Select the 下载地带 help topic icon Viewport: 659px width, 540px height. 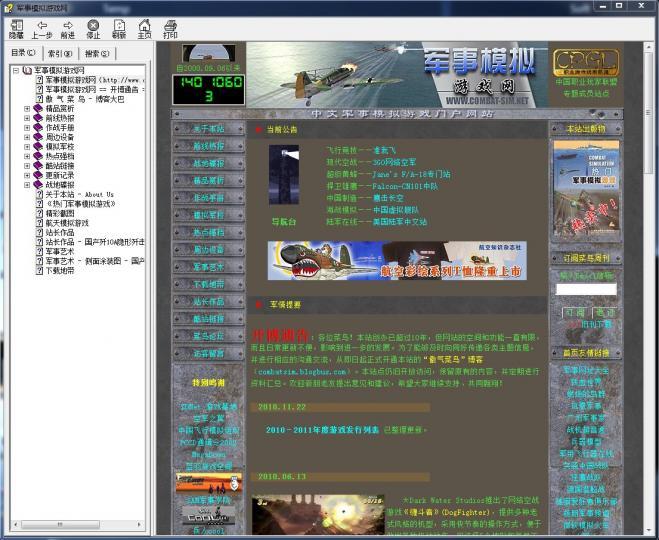tap(39, 270)
